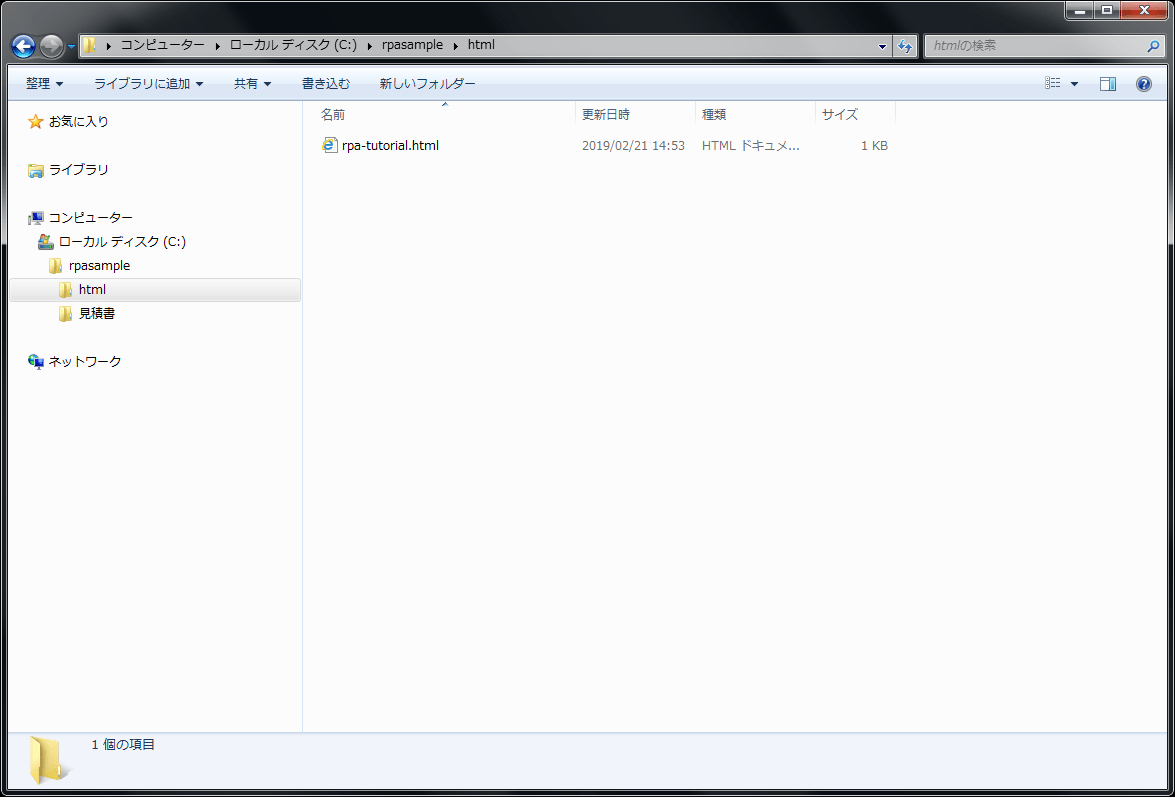The width and height of the screenshot is (1175, 797).
Task: Toggle the preview pane icon
Action: click(x=1108, y=84)
